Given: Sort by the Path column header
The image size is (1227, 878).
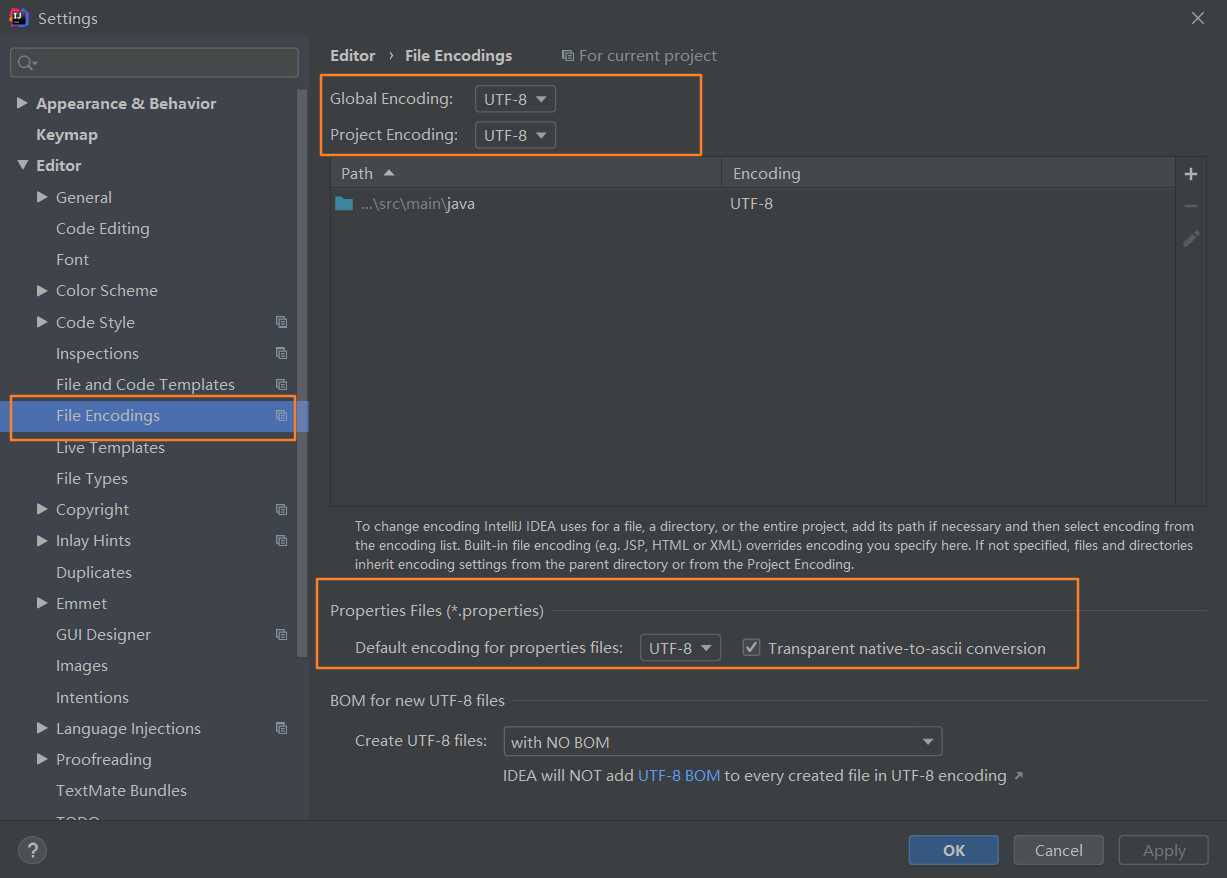Looking at the screenshot, I should (526, 173).
